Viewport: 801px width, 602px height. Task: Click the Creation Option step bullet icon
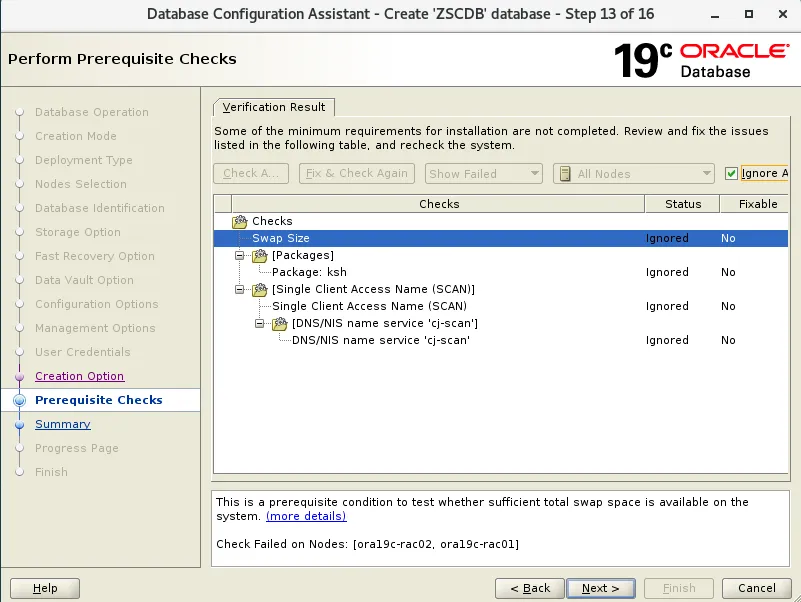tap(19, 377)
